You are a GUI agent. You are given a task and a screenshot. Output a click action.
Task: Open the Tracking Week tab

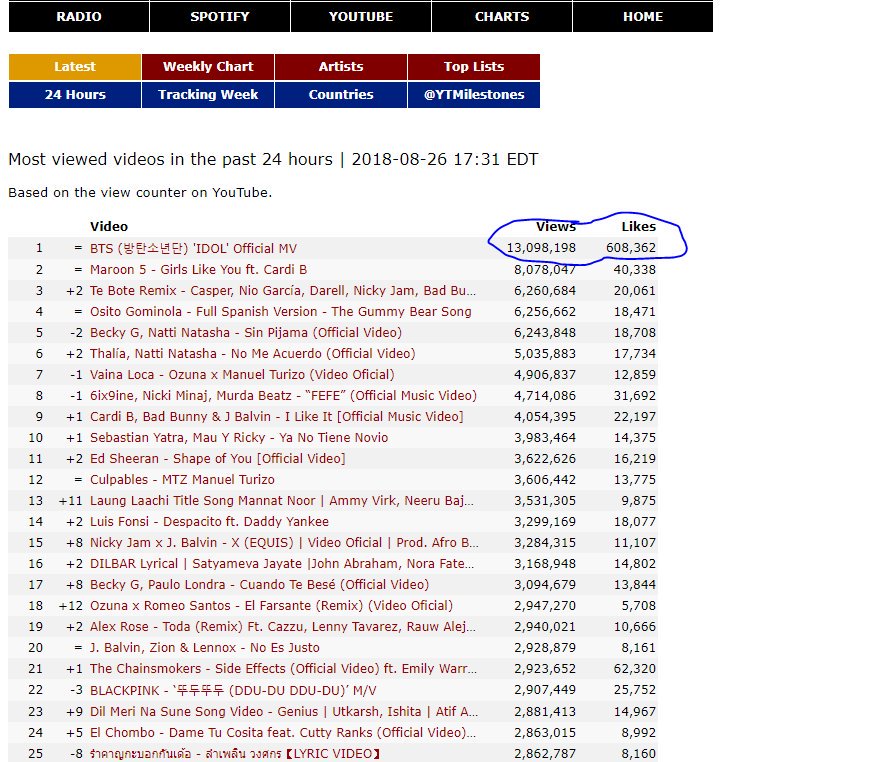pos(208,95)
